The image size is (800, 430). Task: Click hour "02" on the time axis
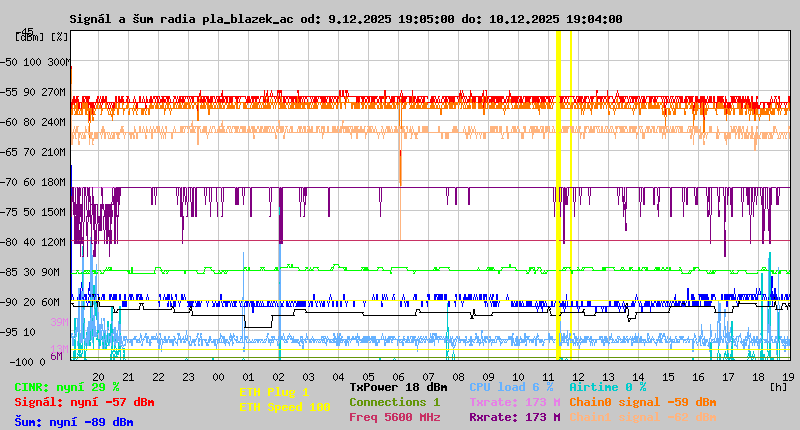(278, 377)
